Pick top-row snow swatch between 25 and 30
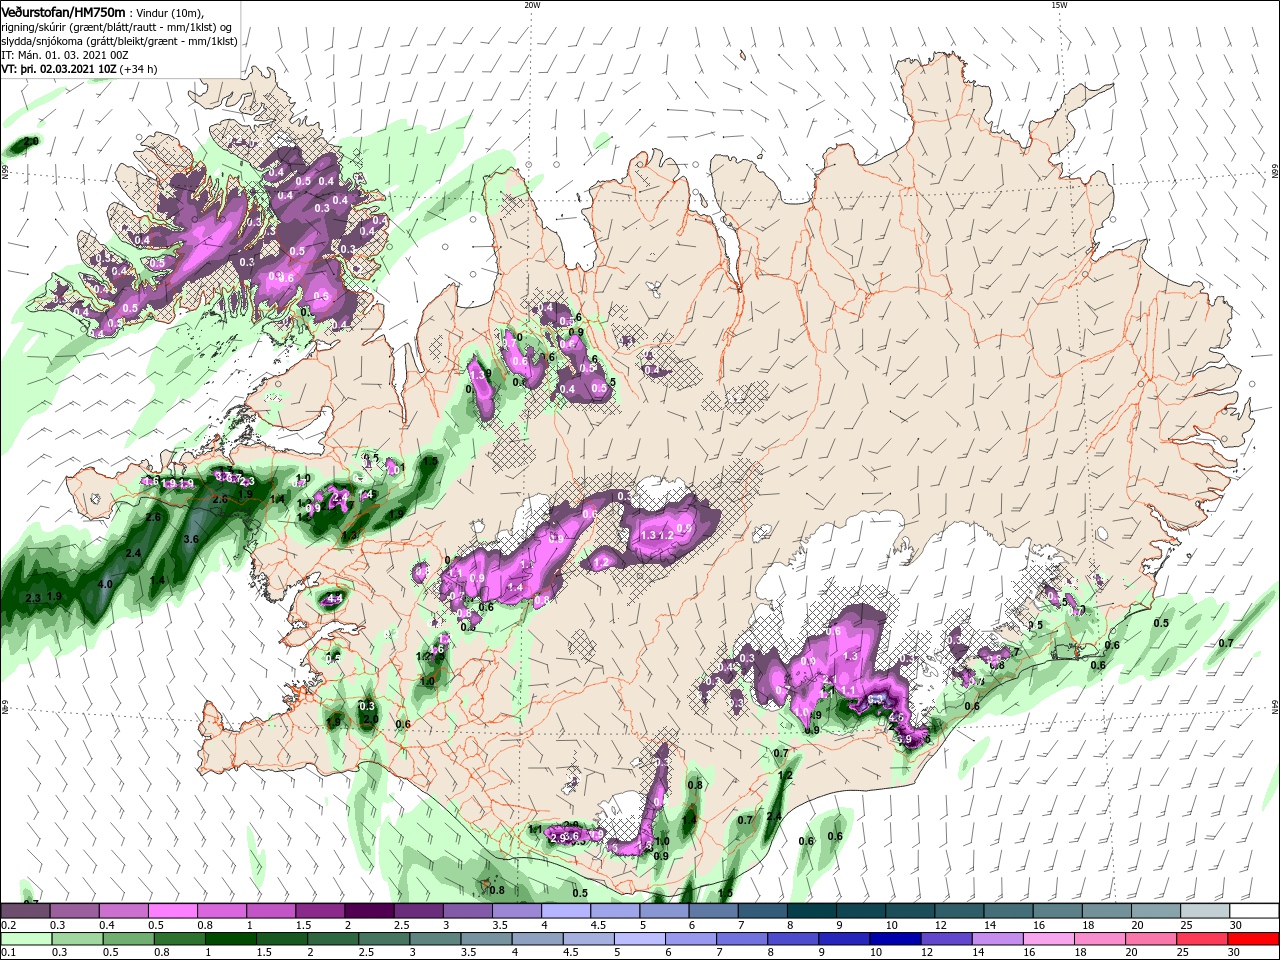Viewport: 1280px width, 960px height. click(x=1205, y=911)
